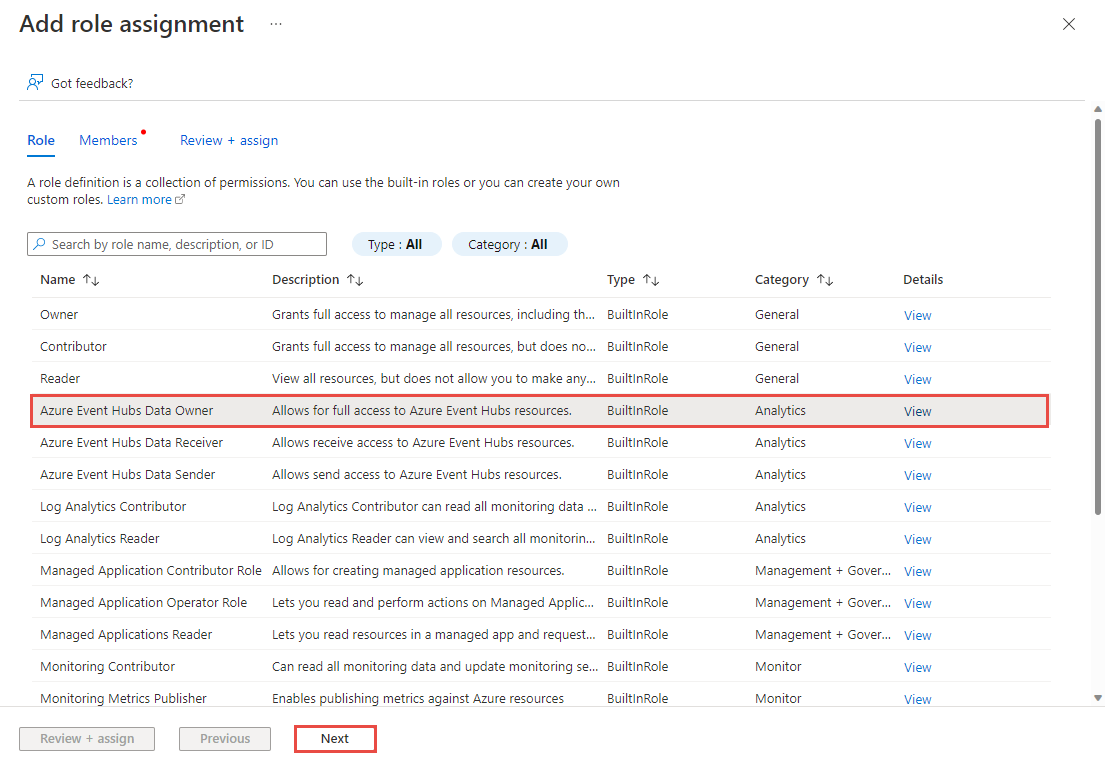This screenshot has height=776, width=1105.
Task: Click the search magnifier icon
Action: click(x=39, y=244)
